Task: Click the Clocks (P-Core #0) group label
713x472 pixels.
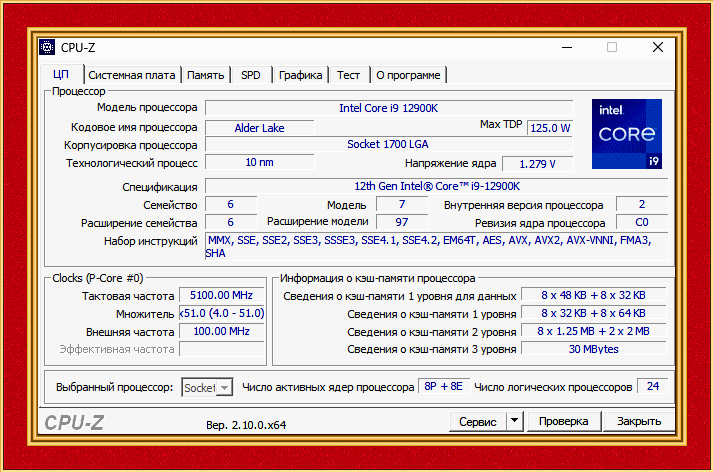Action: [98, 278]
